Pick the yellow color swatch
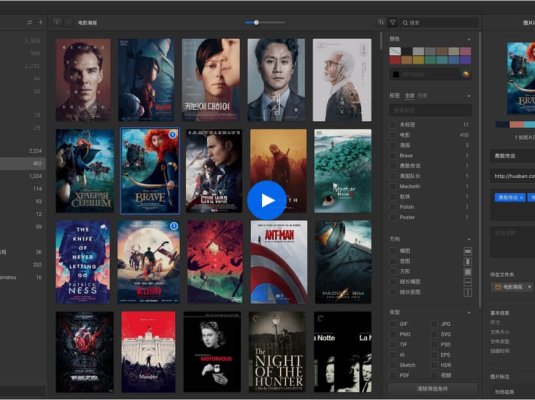The height and width of the screenshot is (400, 535). pyautogui.click(x=418, y=60)
